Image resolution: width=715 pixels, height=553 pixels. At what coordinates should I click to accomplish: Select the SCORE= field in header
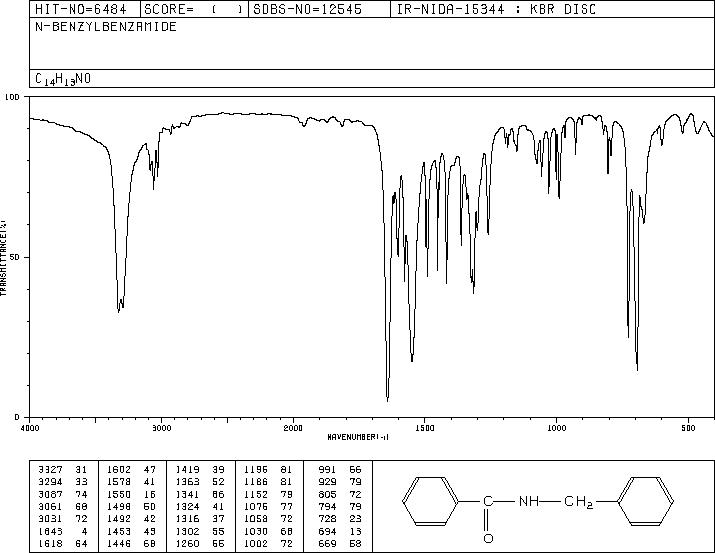[x=193, y=9]
